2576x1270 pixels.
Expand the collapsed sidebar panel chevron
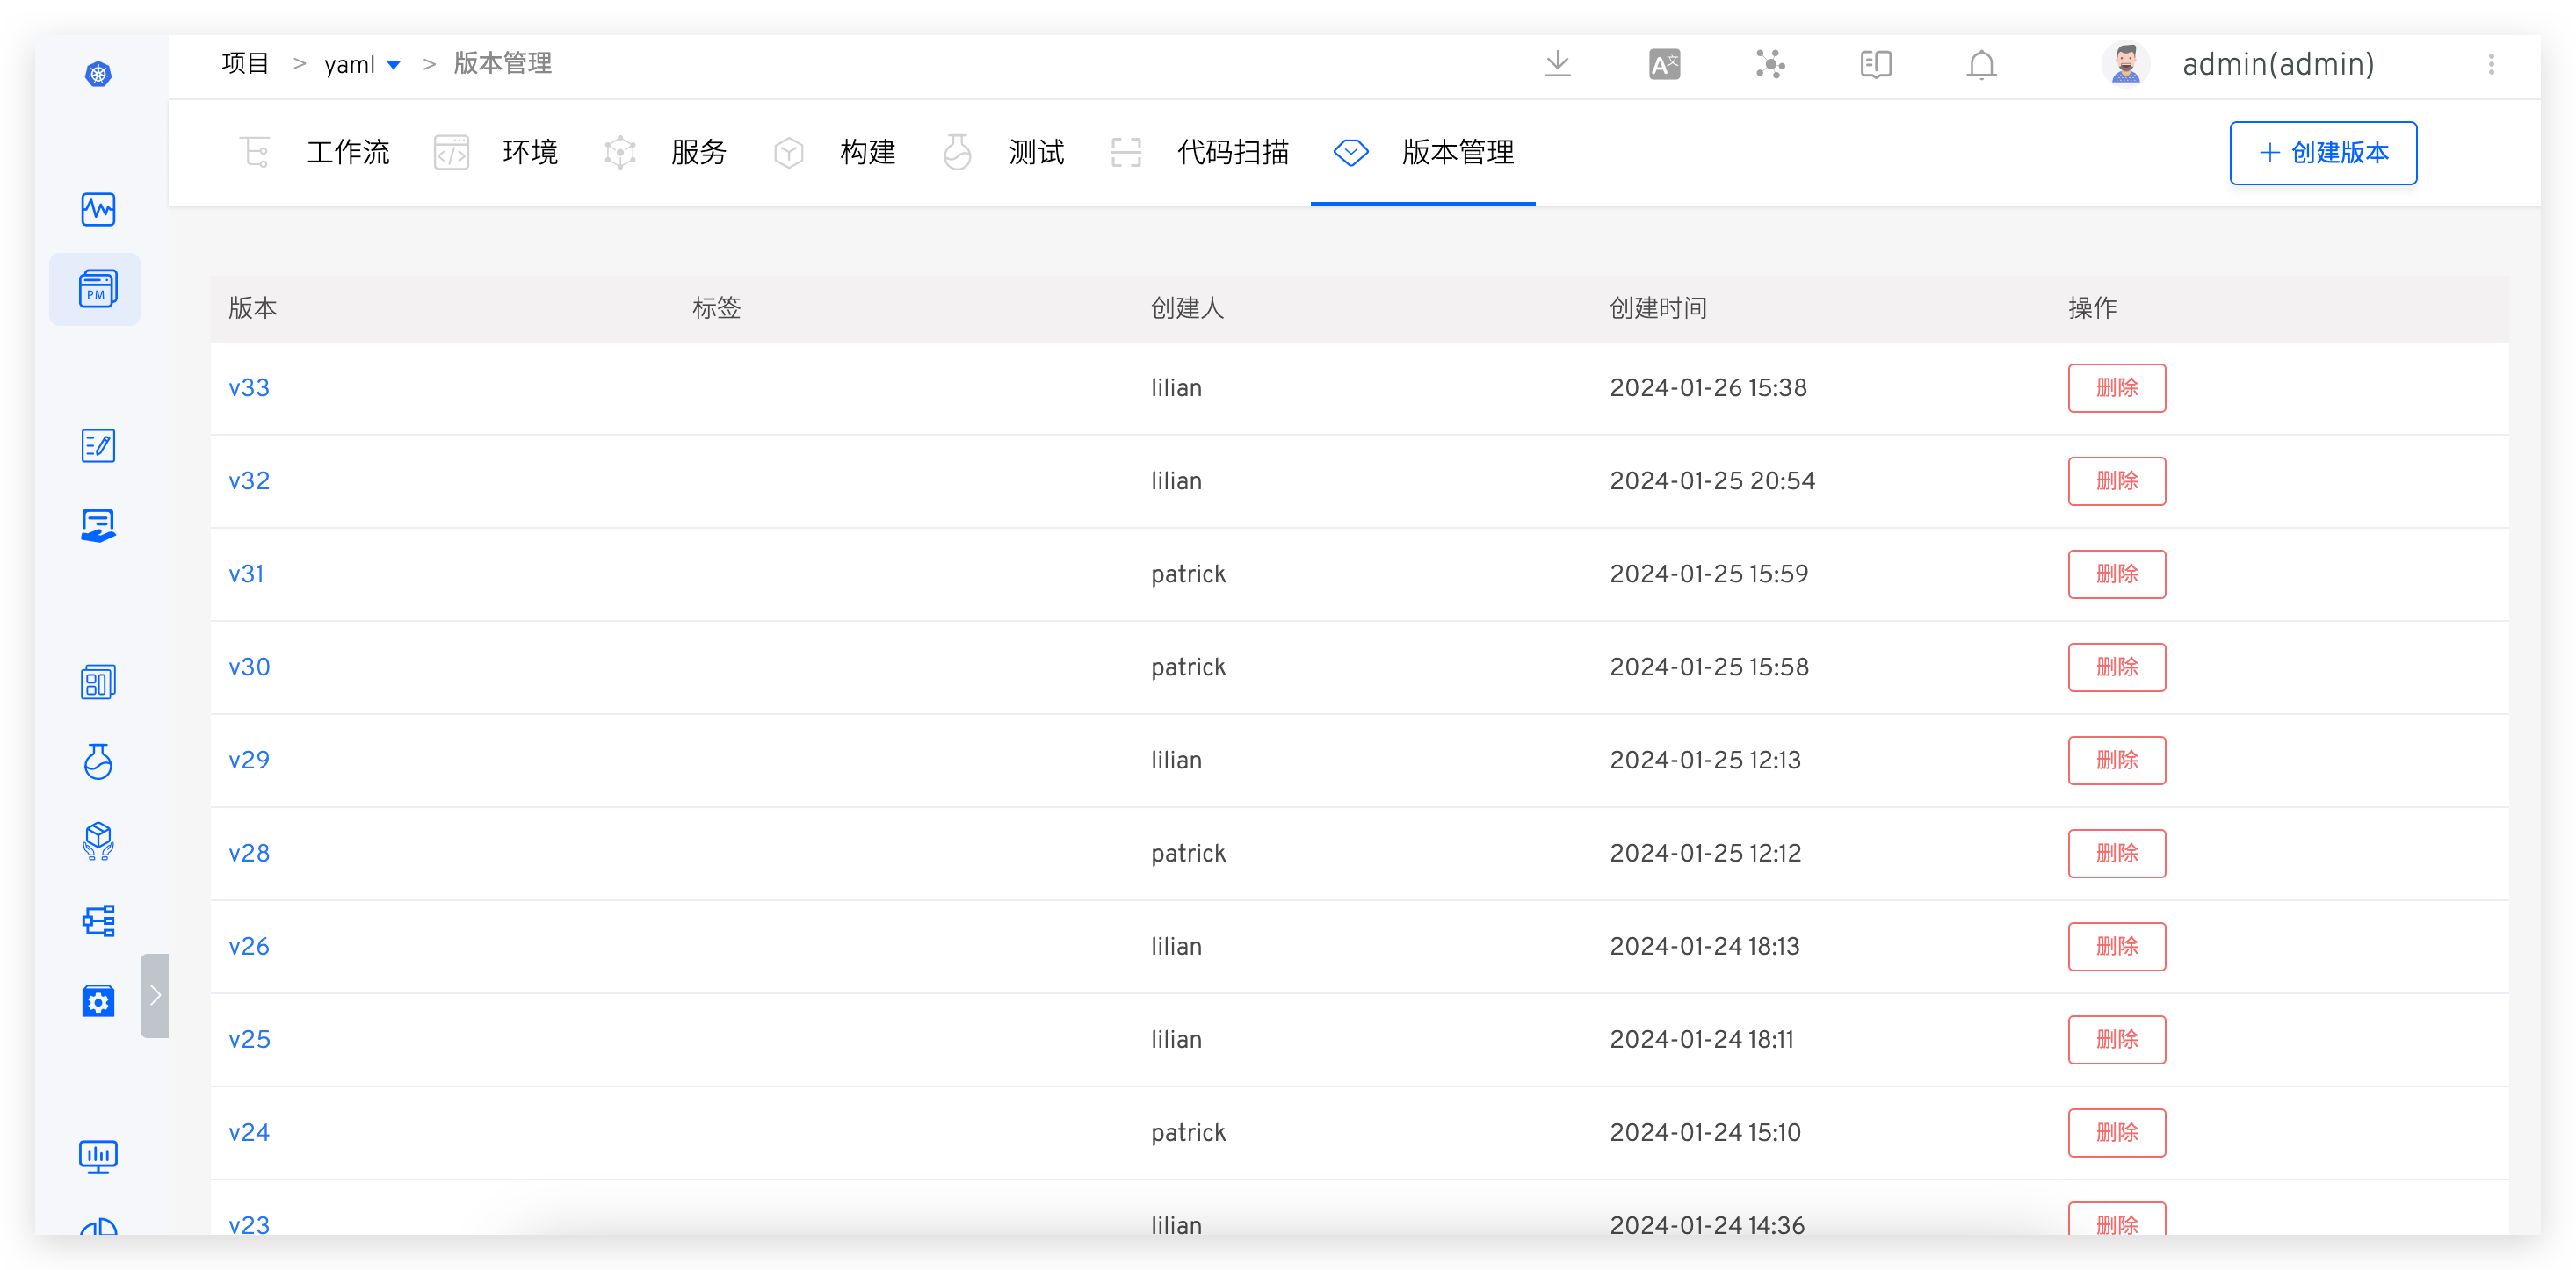(155, 995)
